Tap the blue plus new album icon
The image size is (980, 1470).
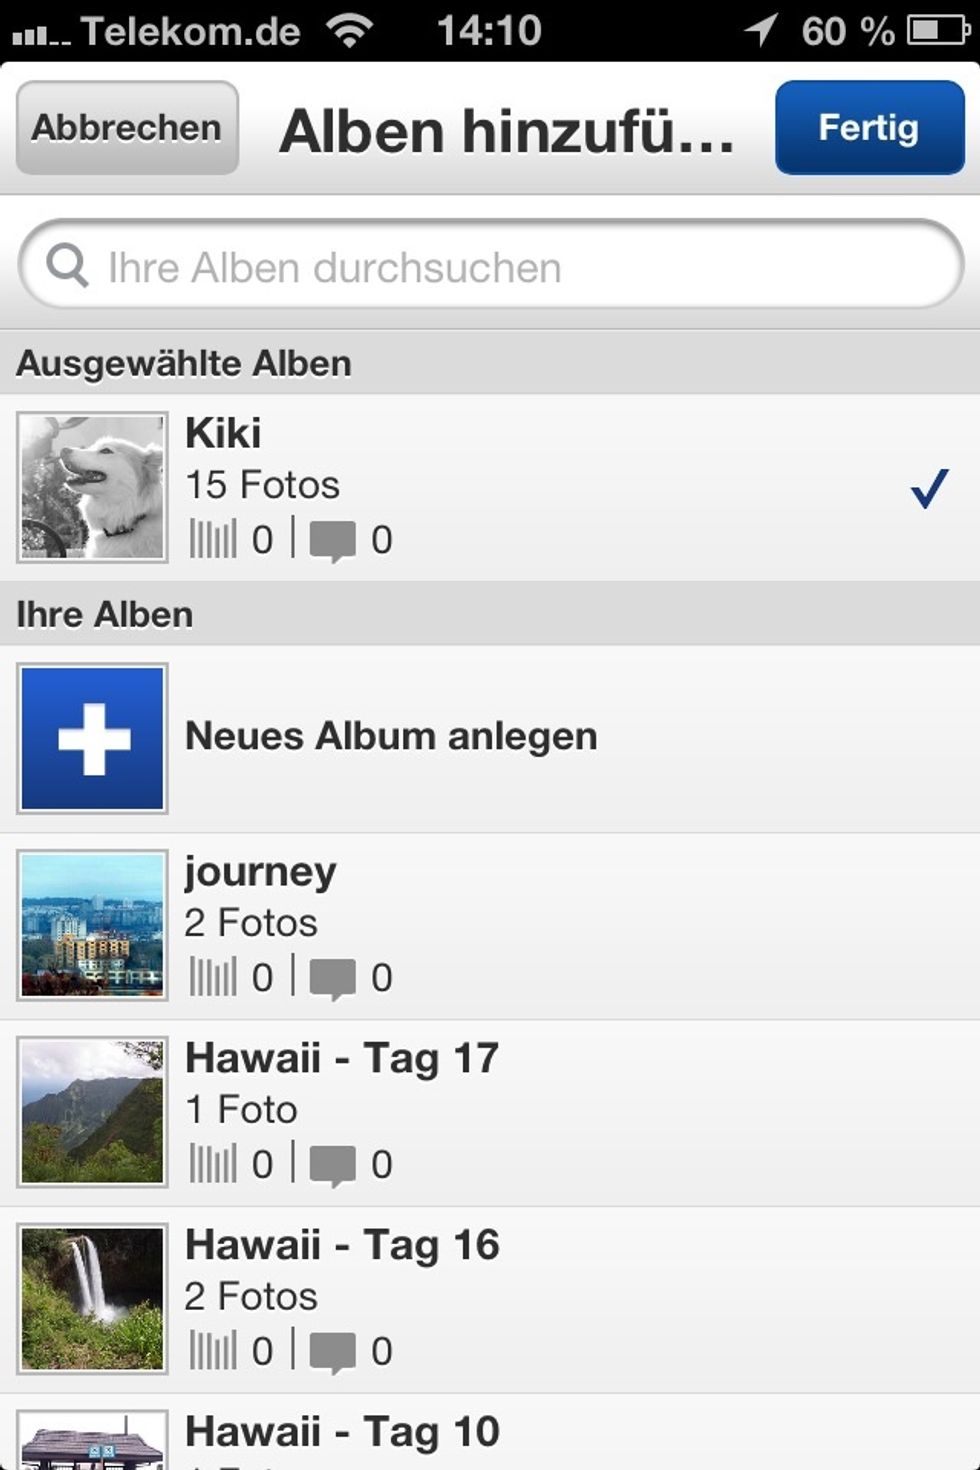[x=93, y=738]
